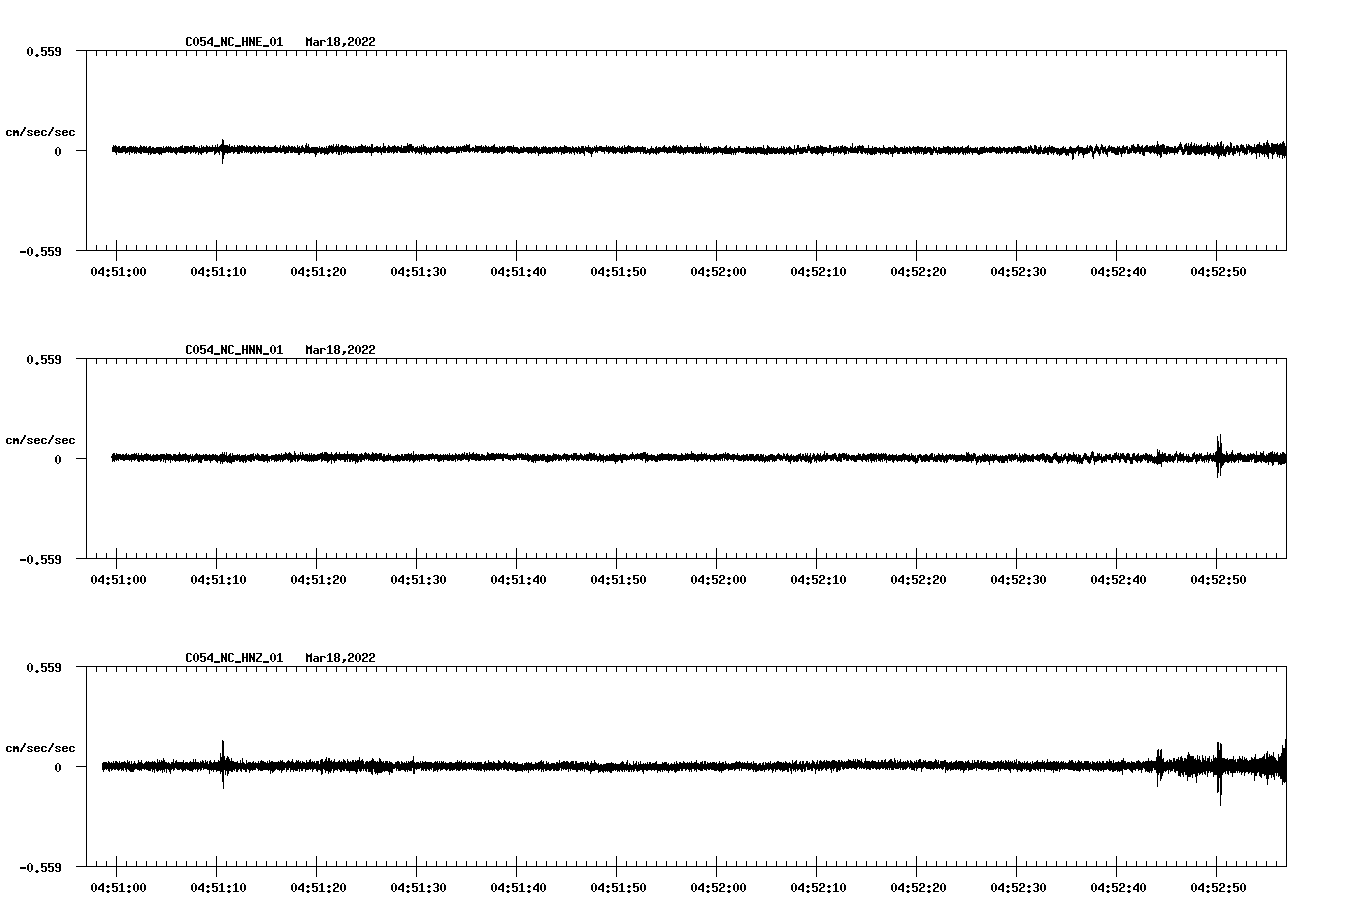Click the 04:52:50 time label under the HNE plot

click(1218, 272)
